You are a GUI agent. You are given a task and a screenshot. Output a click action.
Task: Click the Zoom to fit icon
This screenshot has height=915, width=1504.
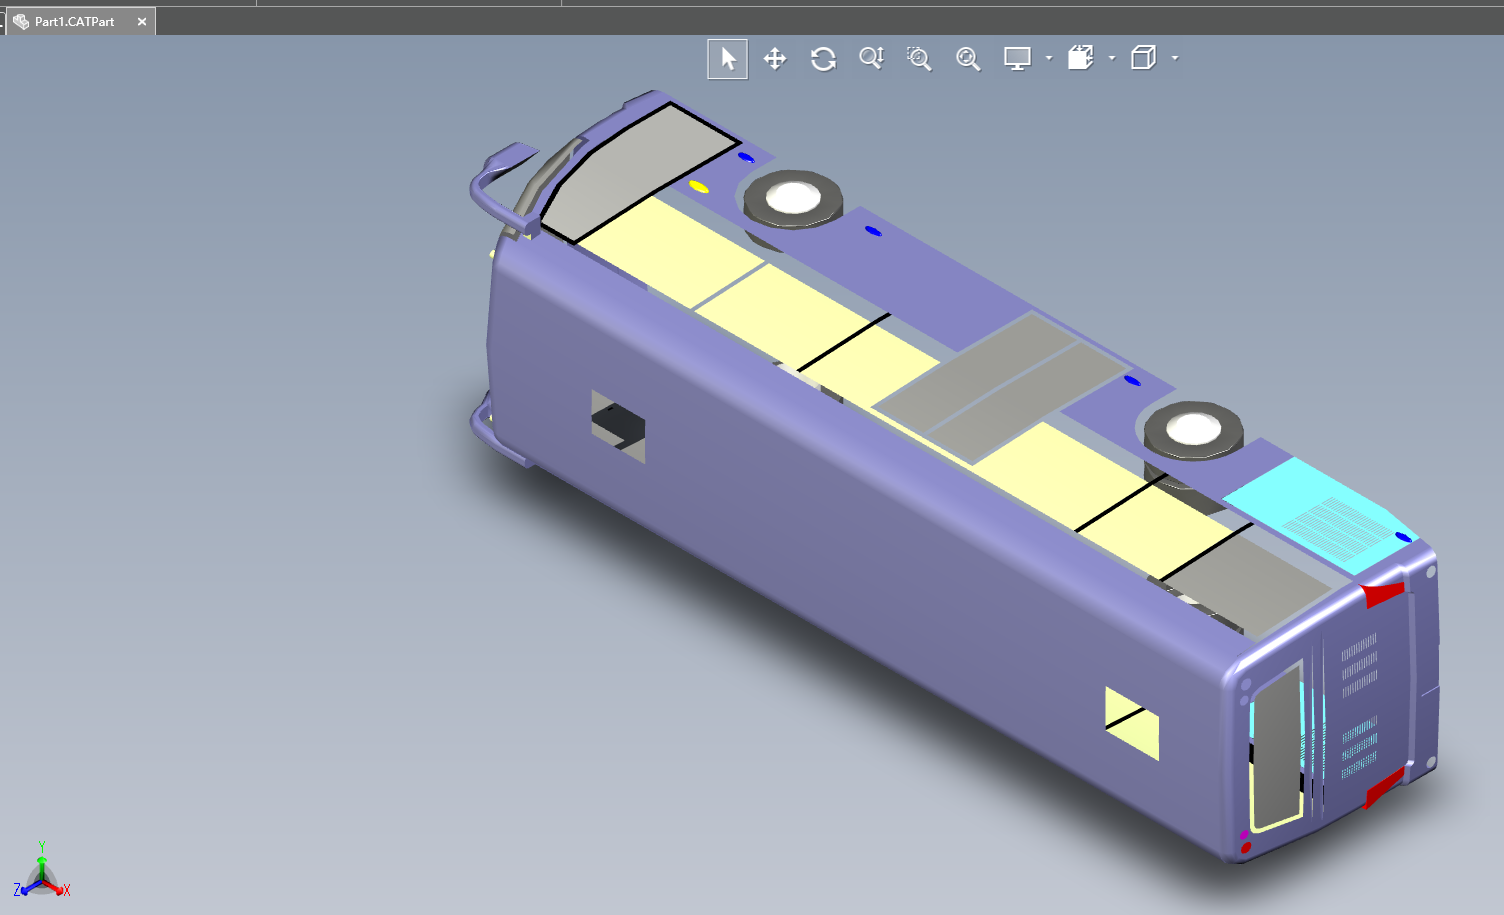pyautogui.click(x=967, y=59)
